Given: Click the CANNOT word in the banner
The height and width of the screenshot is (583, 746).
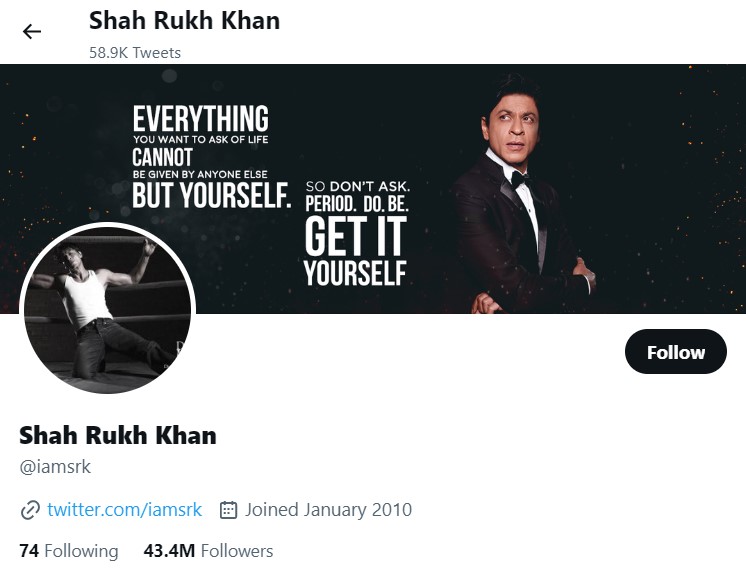Looking at the screenshot, I should [x=162, y=158].
